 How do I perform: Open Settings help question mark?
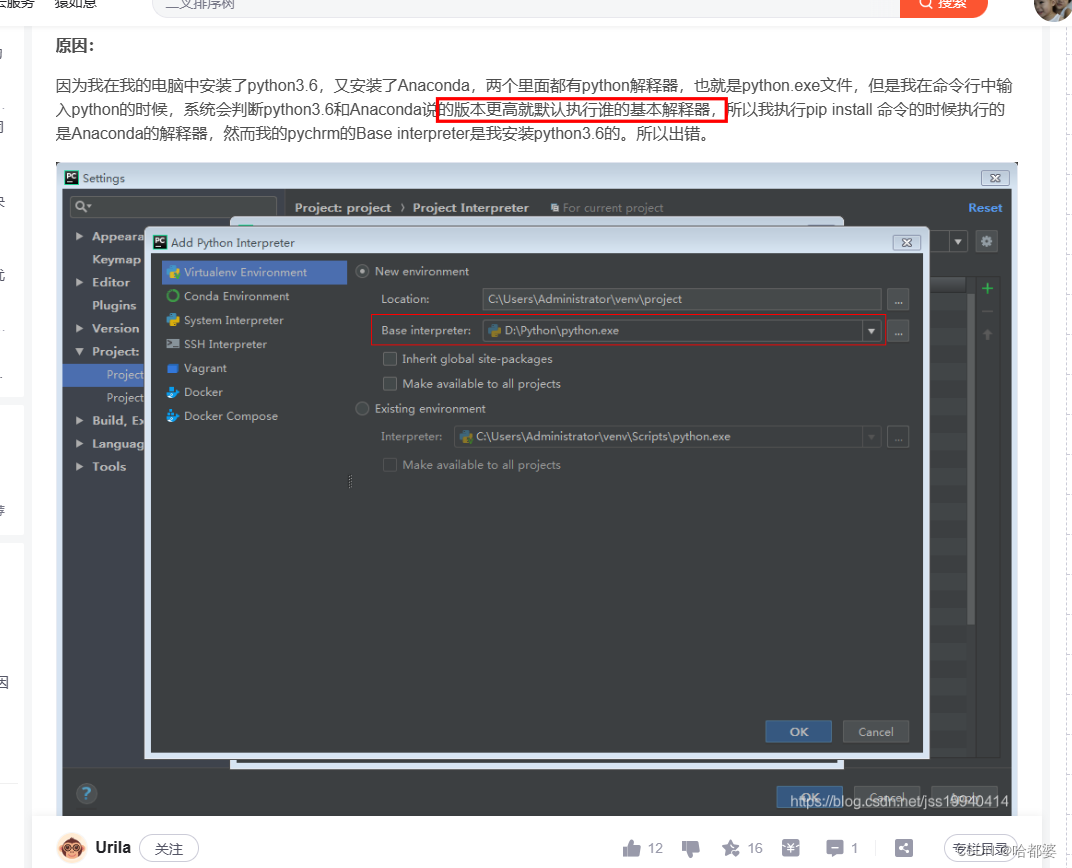pos(86,794)
